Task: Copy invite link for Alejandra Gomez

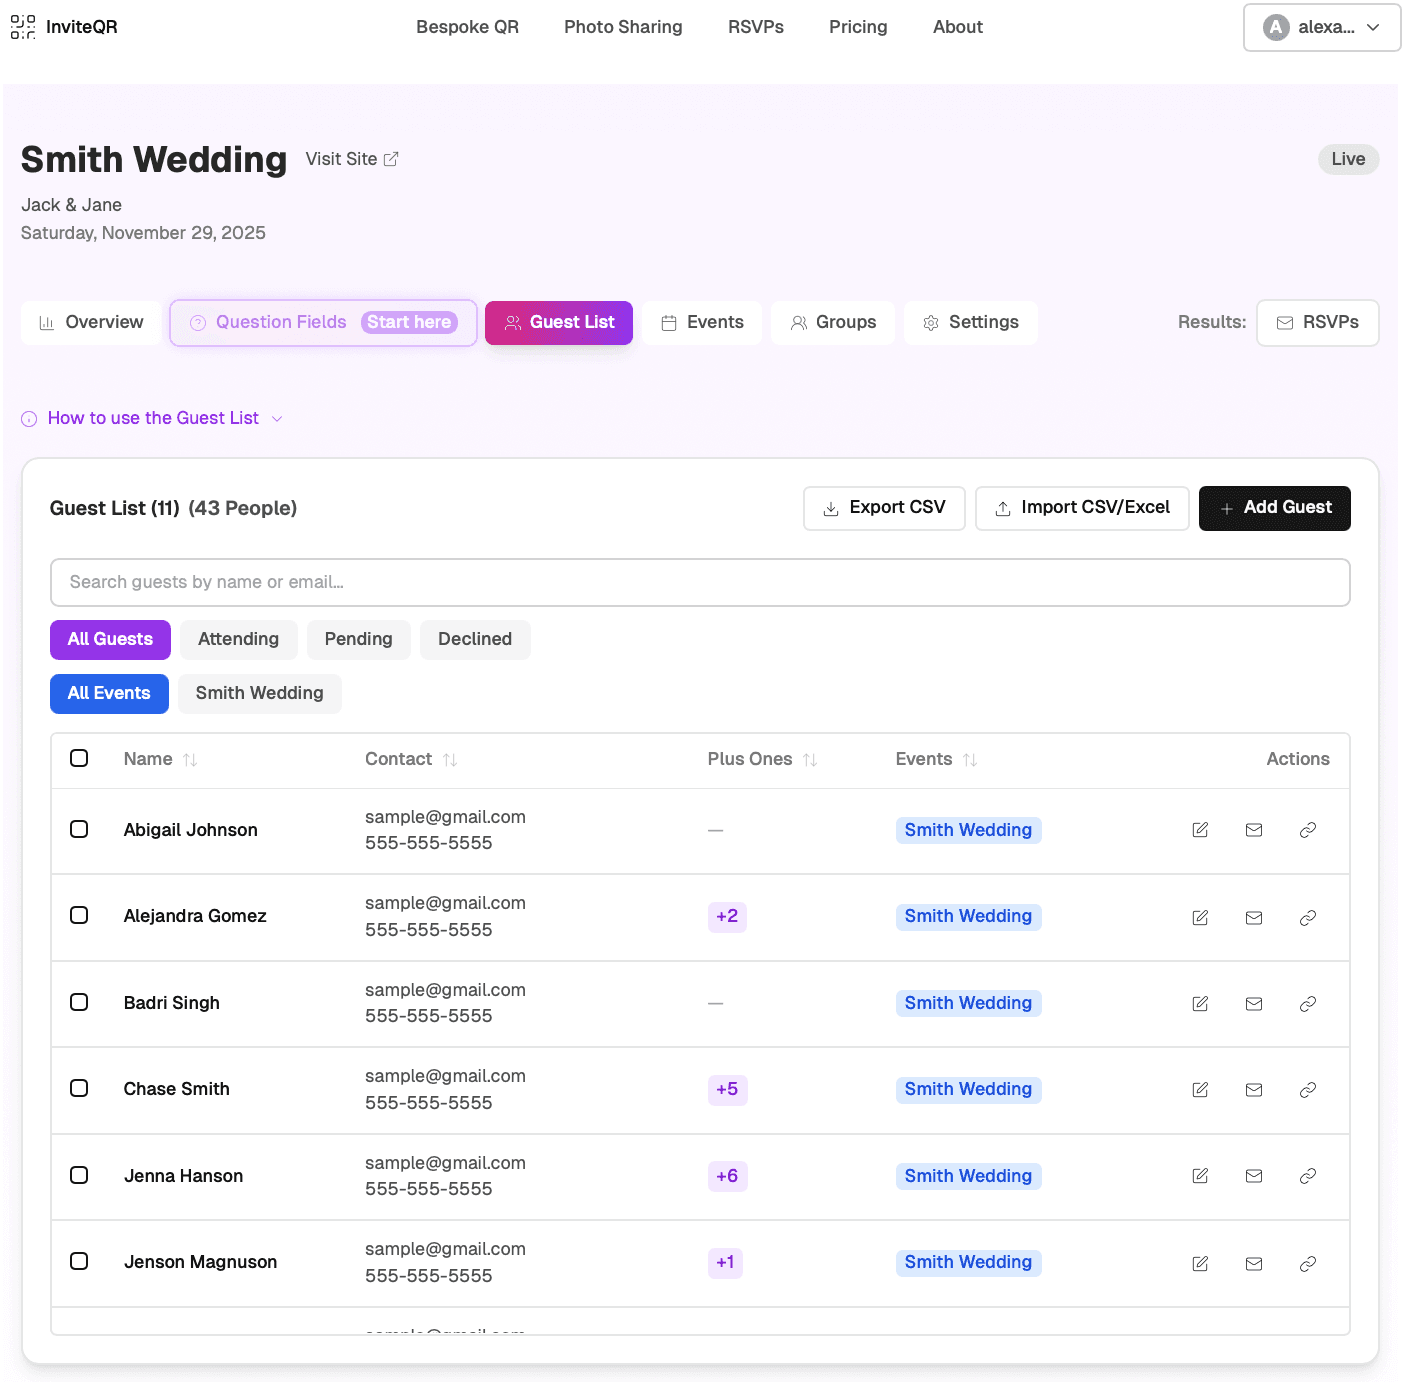Action: coord(1307,917)
